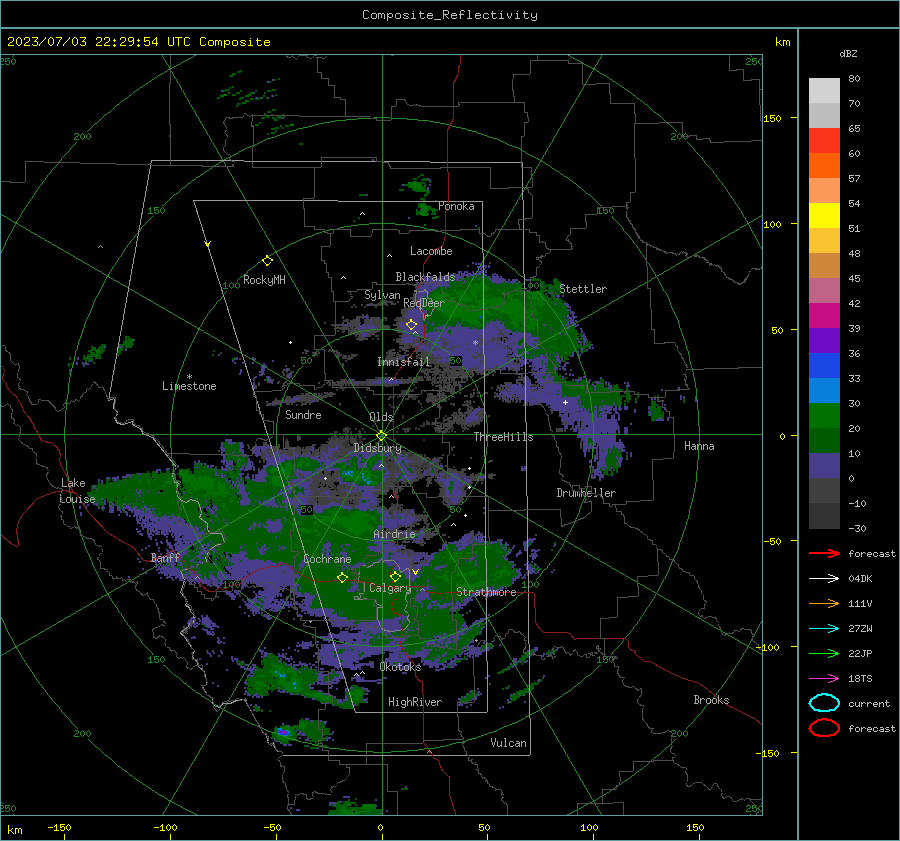Image resolution: width=900 pixels, height=841 pixels.
Task: Select yellow diamond marker above Calgary label
Action: [x=395, y=576]
